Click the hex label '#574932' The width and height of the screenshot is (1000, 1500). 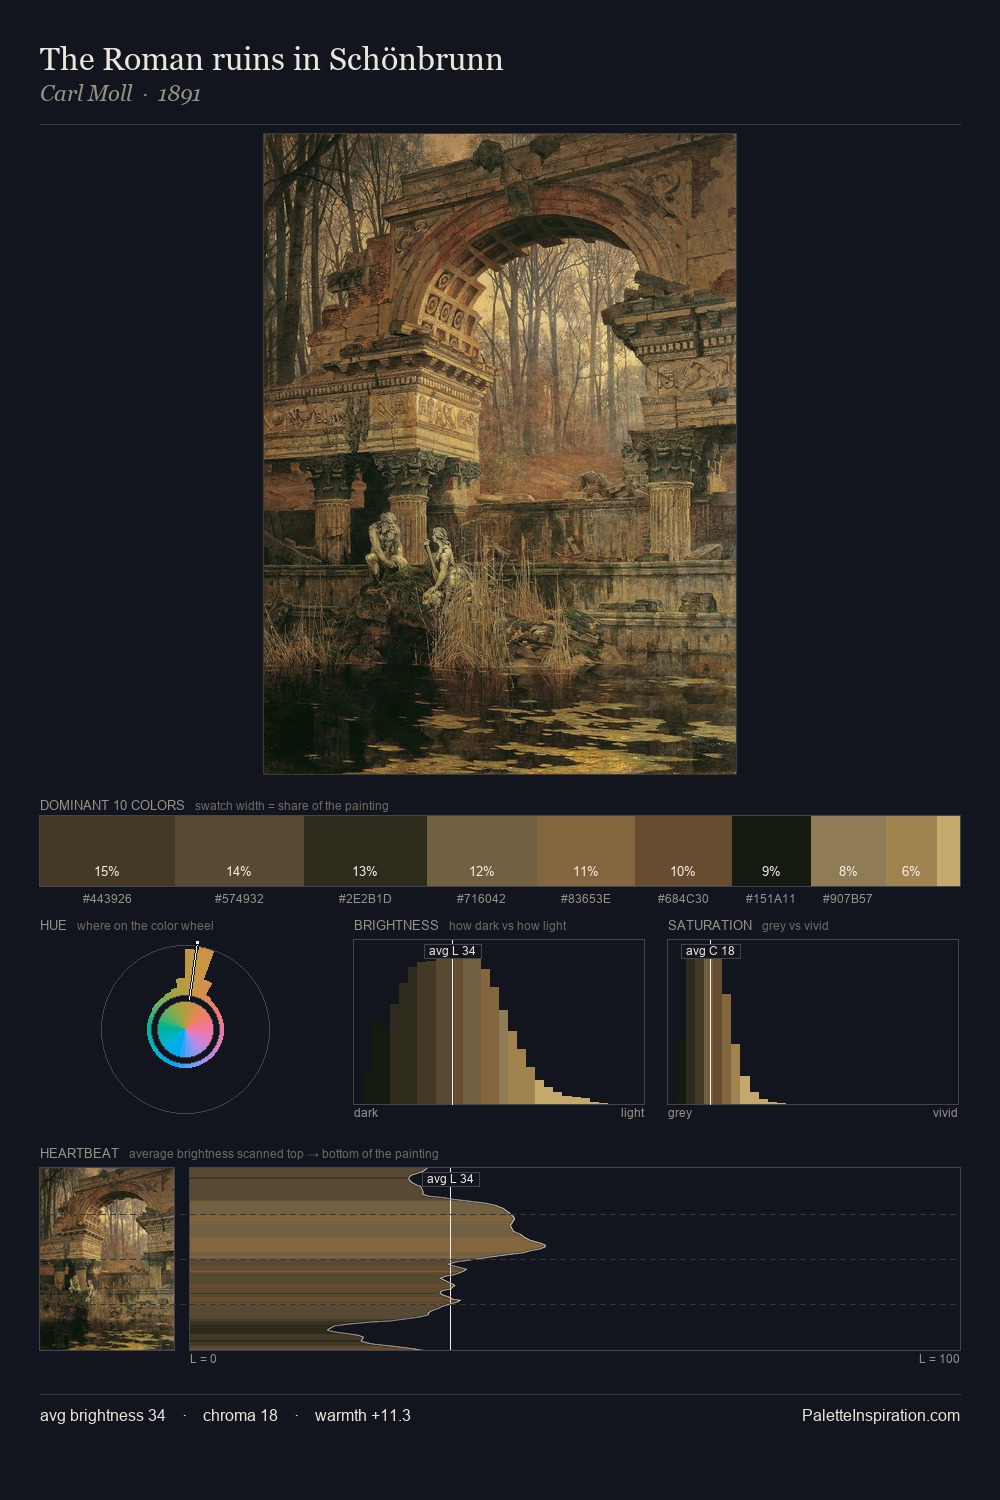[x=239, y=898]
